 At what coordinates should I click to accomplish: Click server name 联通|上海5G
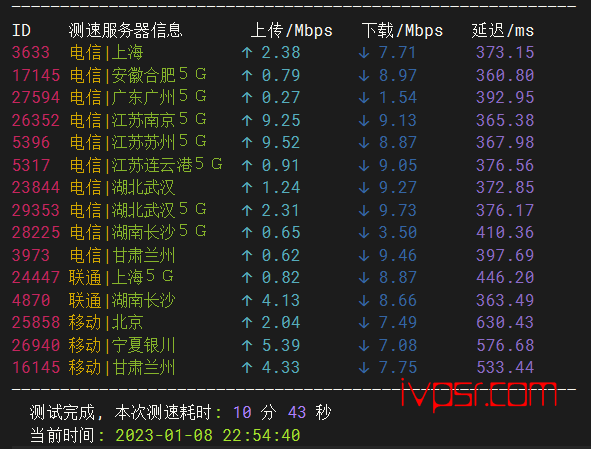coord(121,277)
